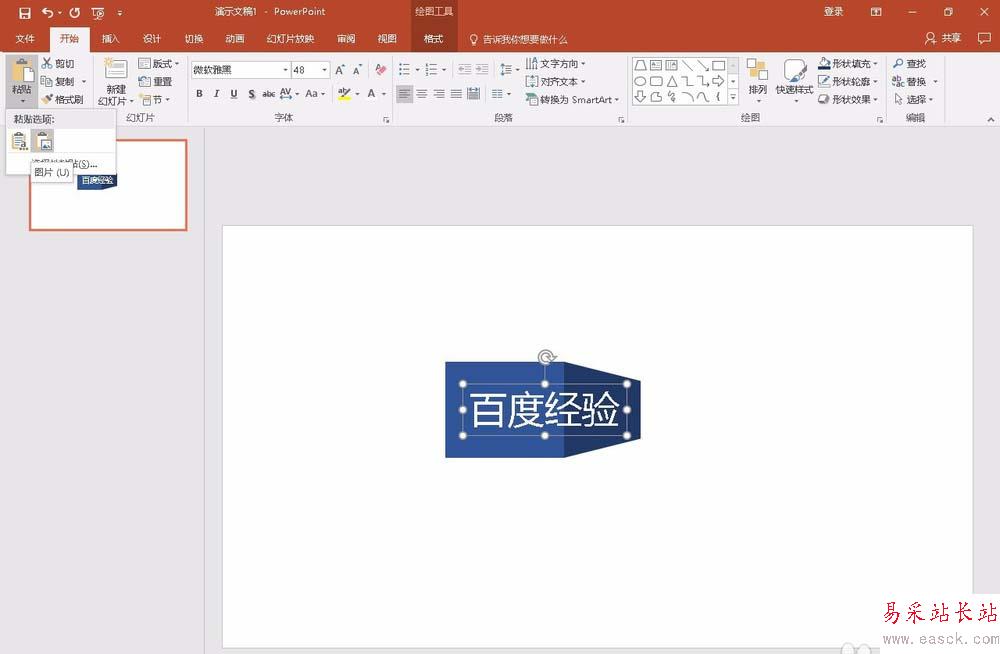Viewport: 1000px width, 654px height.
Task: Switch to the Animations (动画) tab
Action: 235,39
